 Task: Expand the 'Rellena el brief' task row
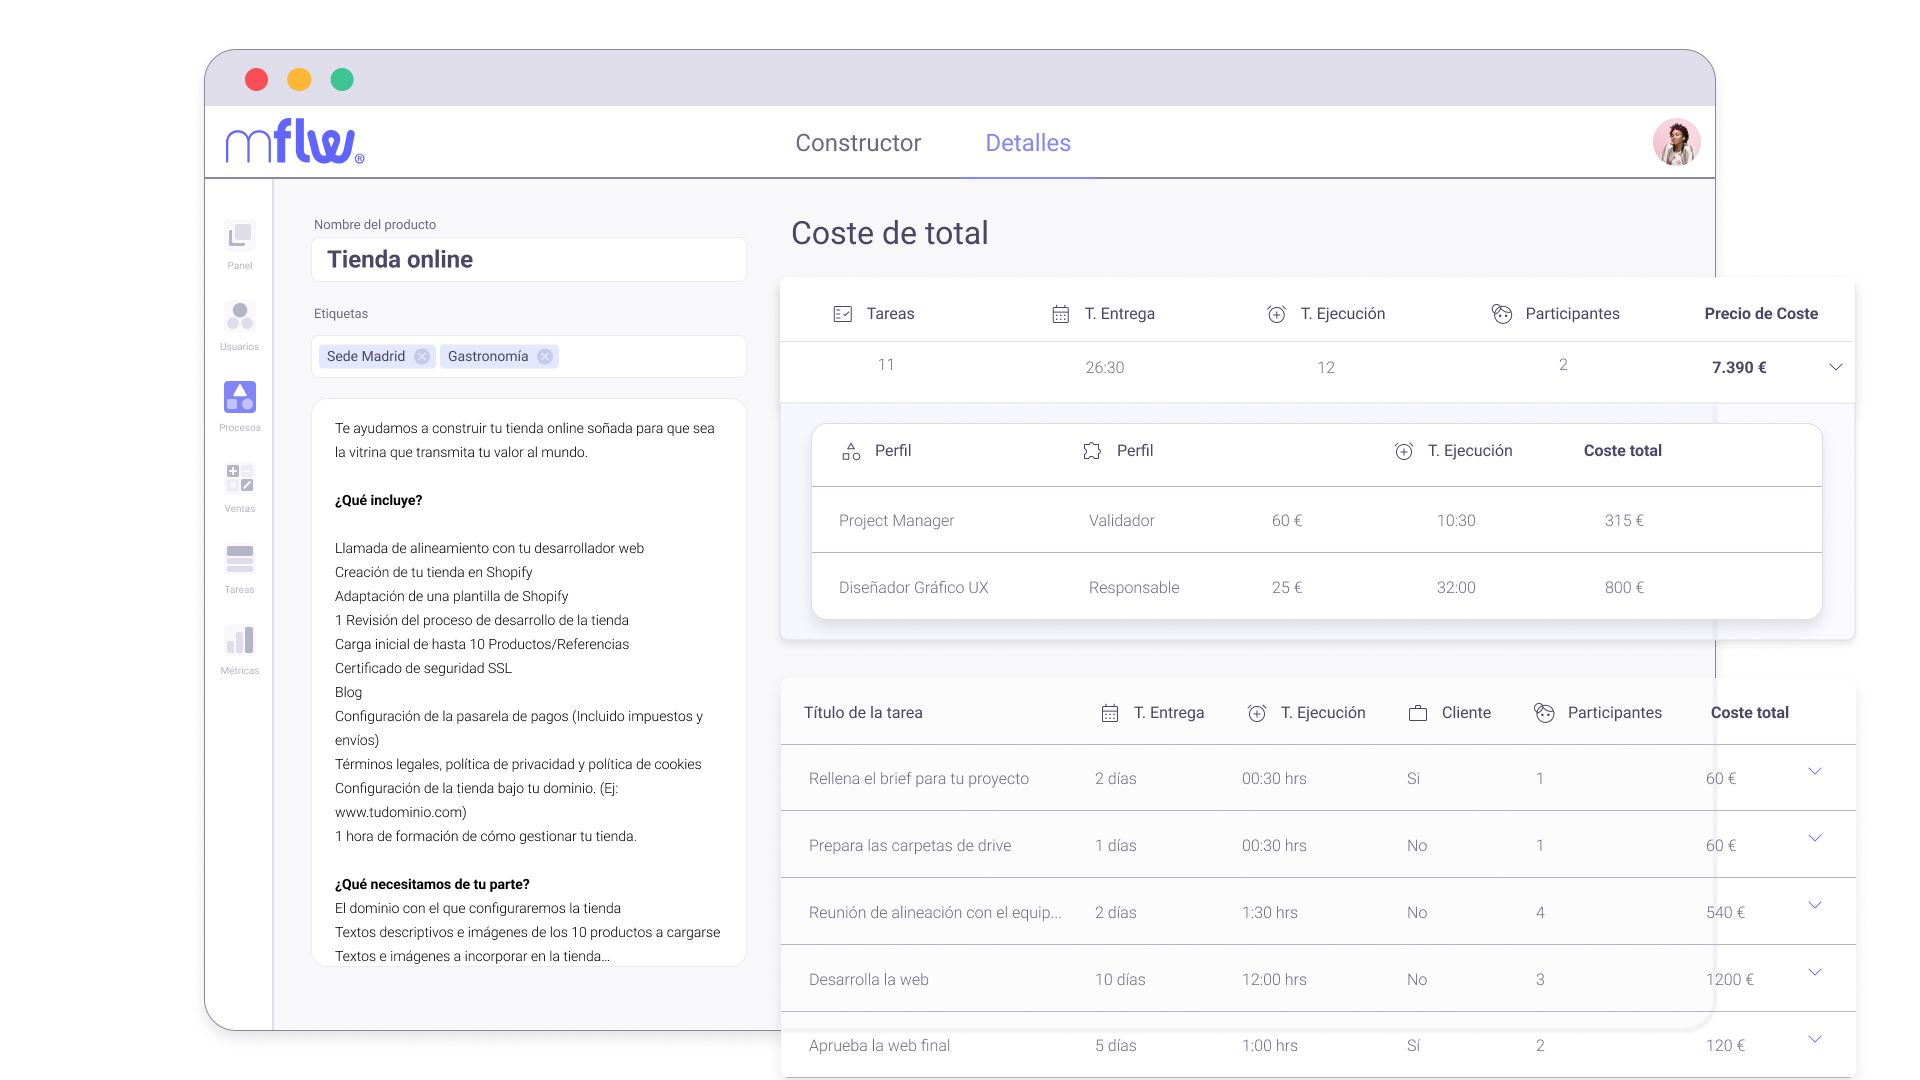pyautogui.click(x=1815, y=771)
